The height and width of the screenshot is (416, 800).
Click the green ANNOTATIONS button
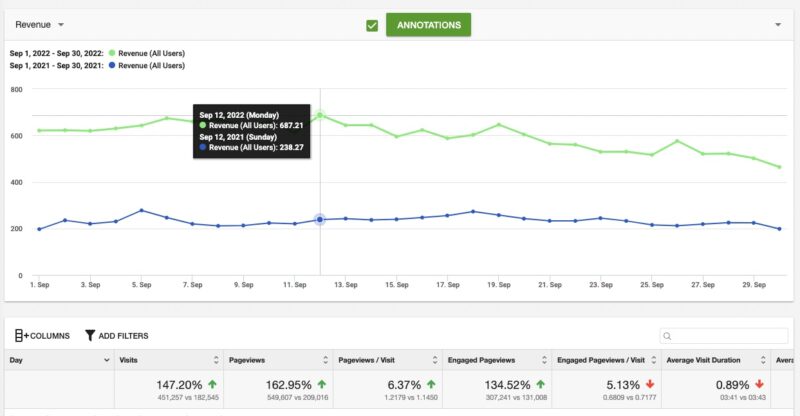[428, 25]
